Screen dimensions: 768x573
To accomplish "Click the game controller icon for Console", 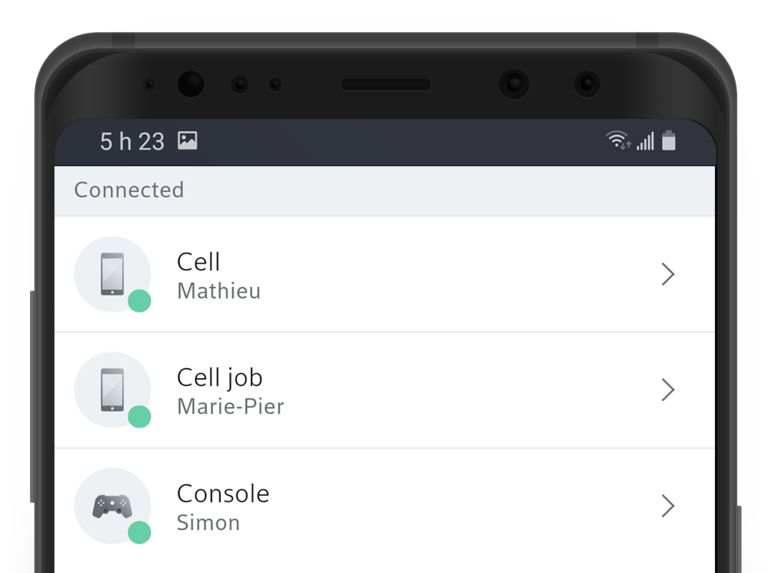I will [112, 505].
